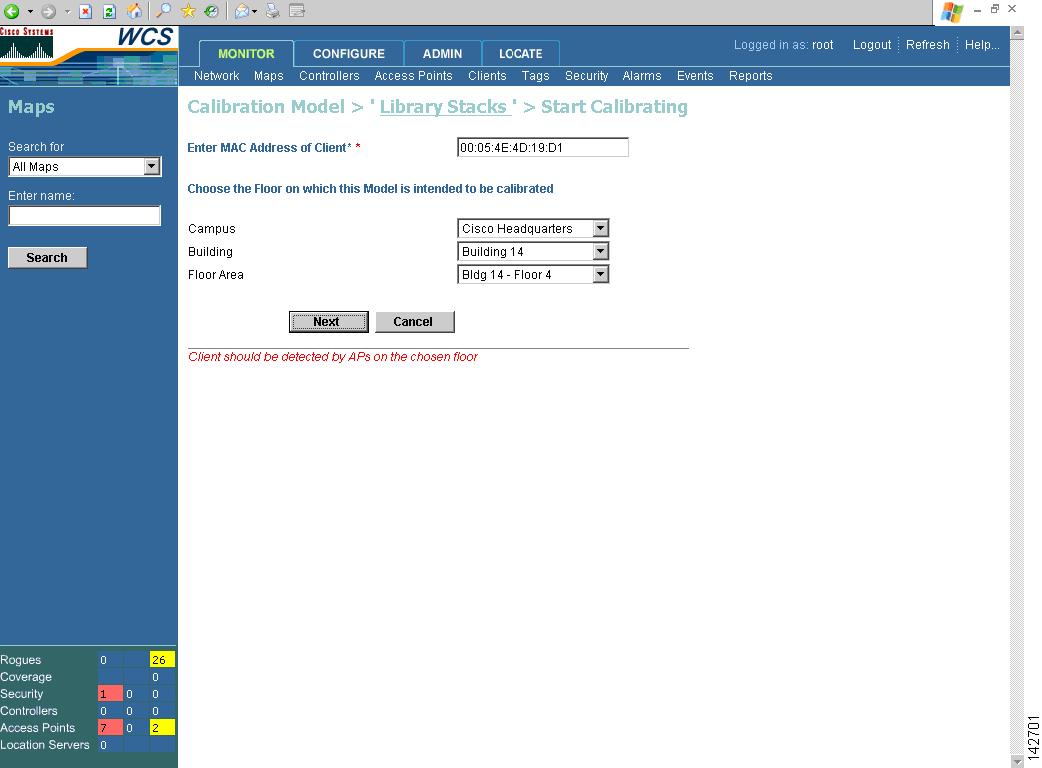Click the yellow Rogues count 26
Image resolution: width=1042 pixels, height=768 pixels.
[162, 660]
